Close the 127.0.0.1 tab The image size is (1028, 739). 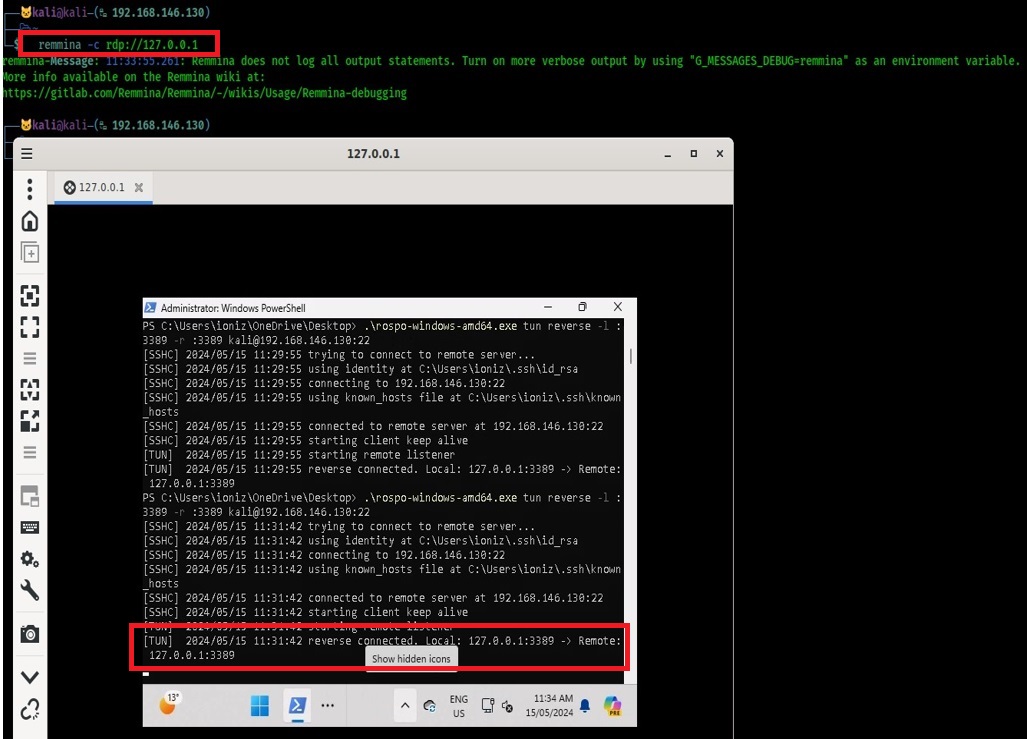(x=139, y=188)
